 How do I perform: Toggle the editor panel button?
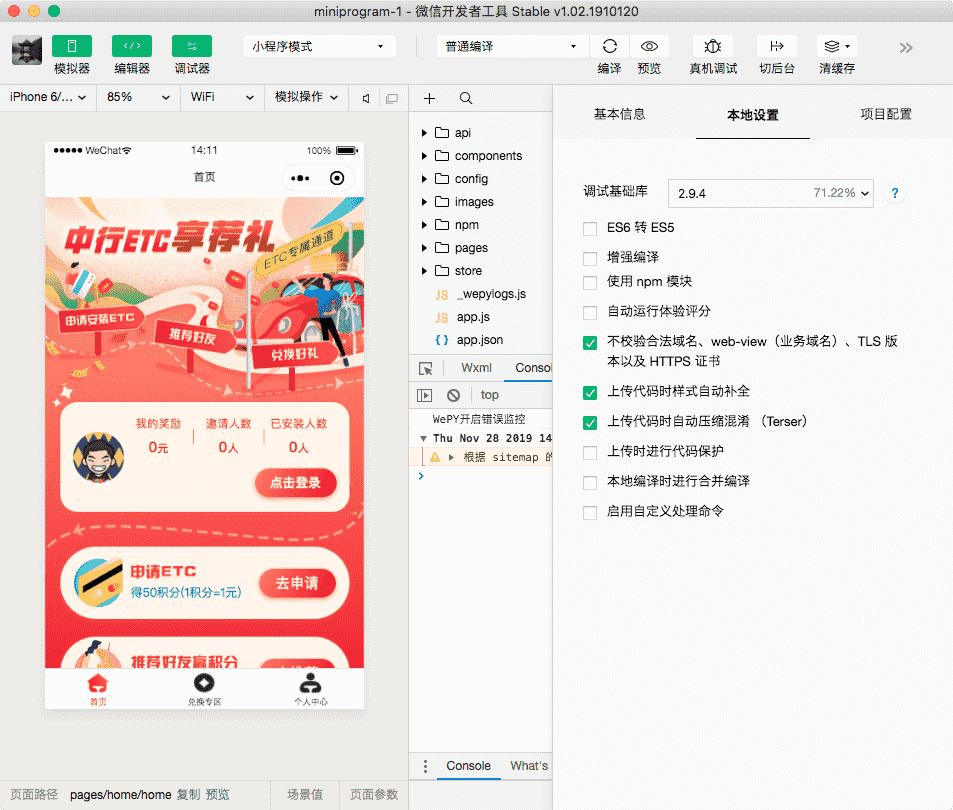pyautogui.click(x=132, y=47)
